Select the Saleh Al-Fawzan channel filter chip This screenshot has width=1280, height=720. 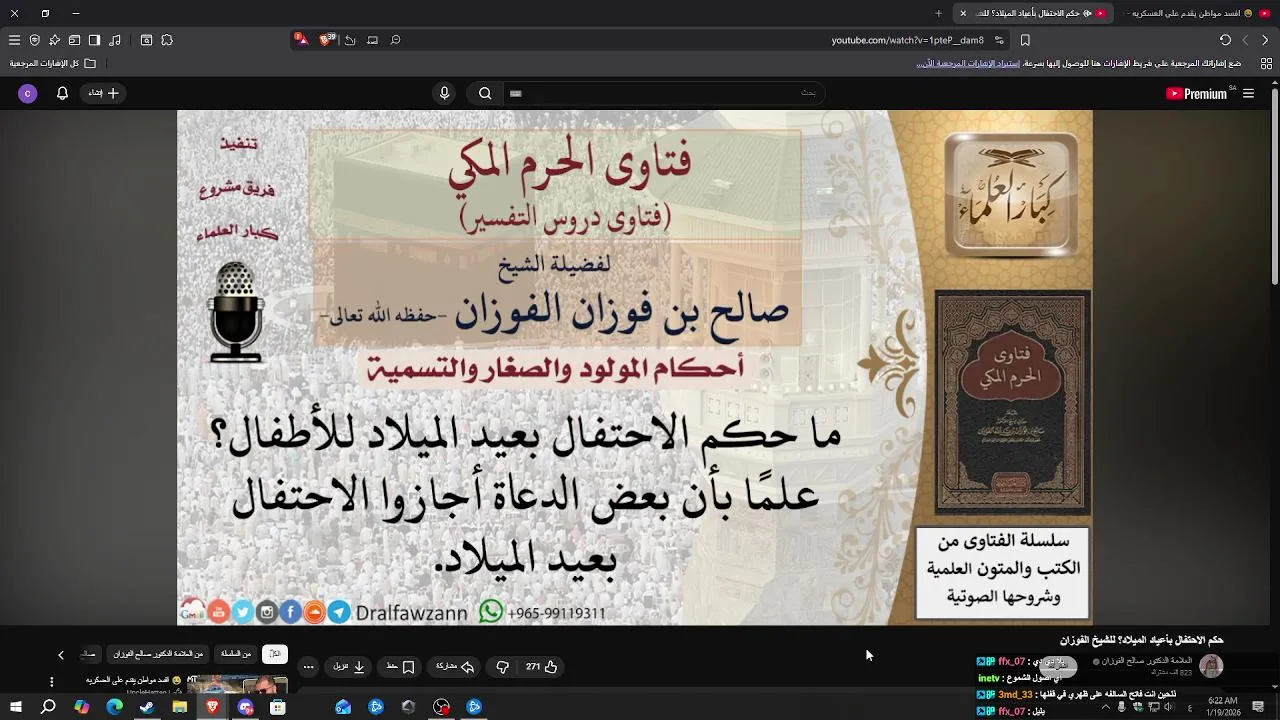tap(158, 654)
